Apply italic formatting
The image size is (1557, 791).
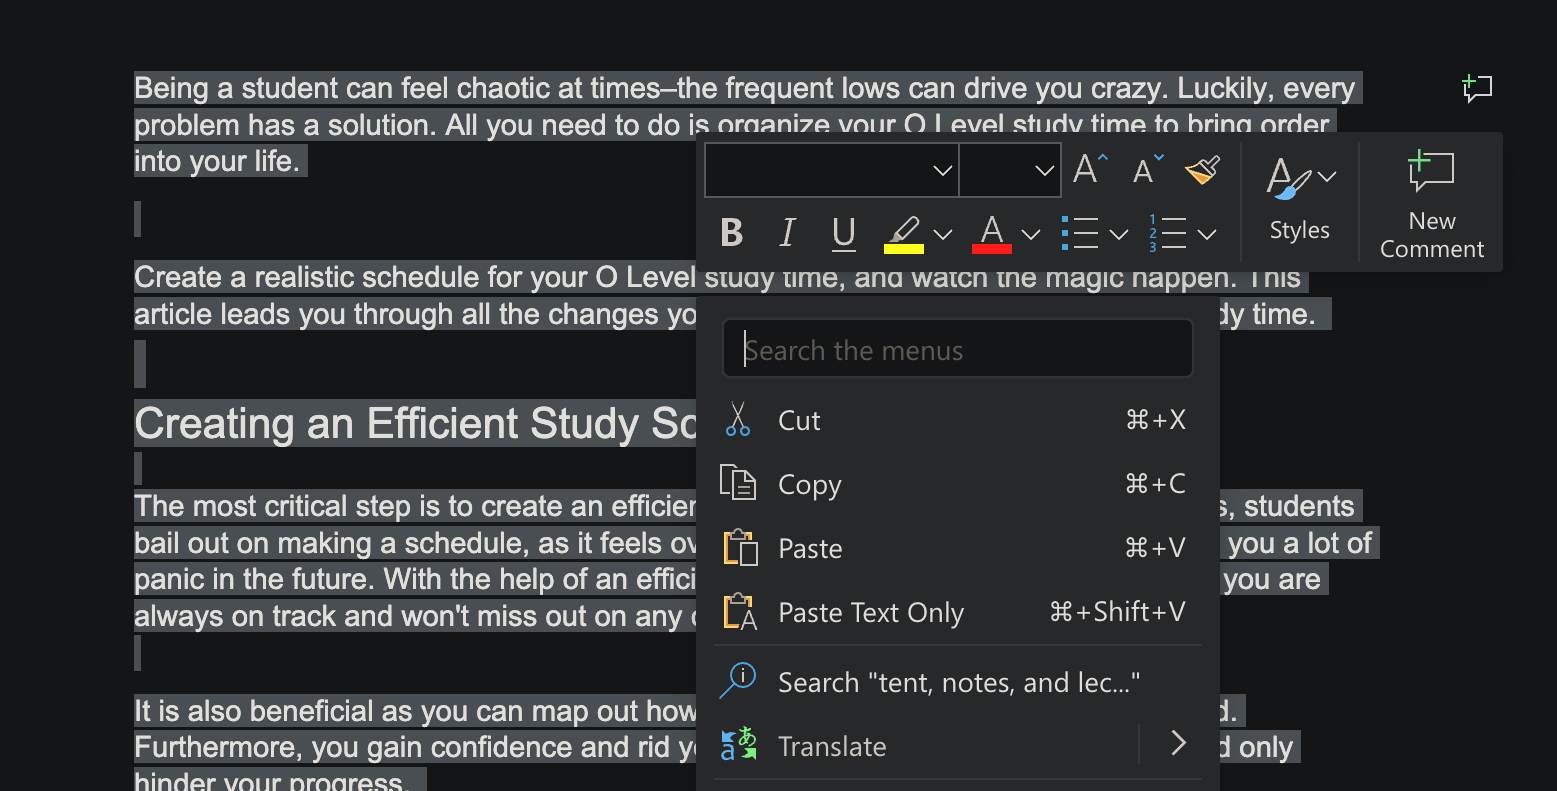[787, 233]
